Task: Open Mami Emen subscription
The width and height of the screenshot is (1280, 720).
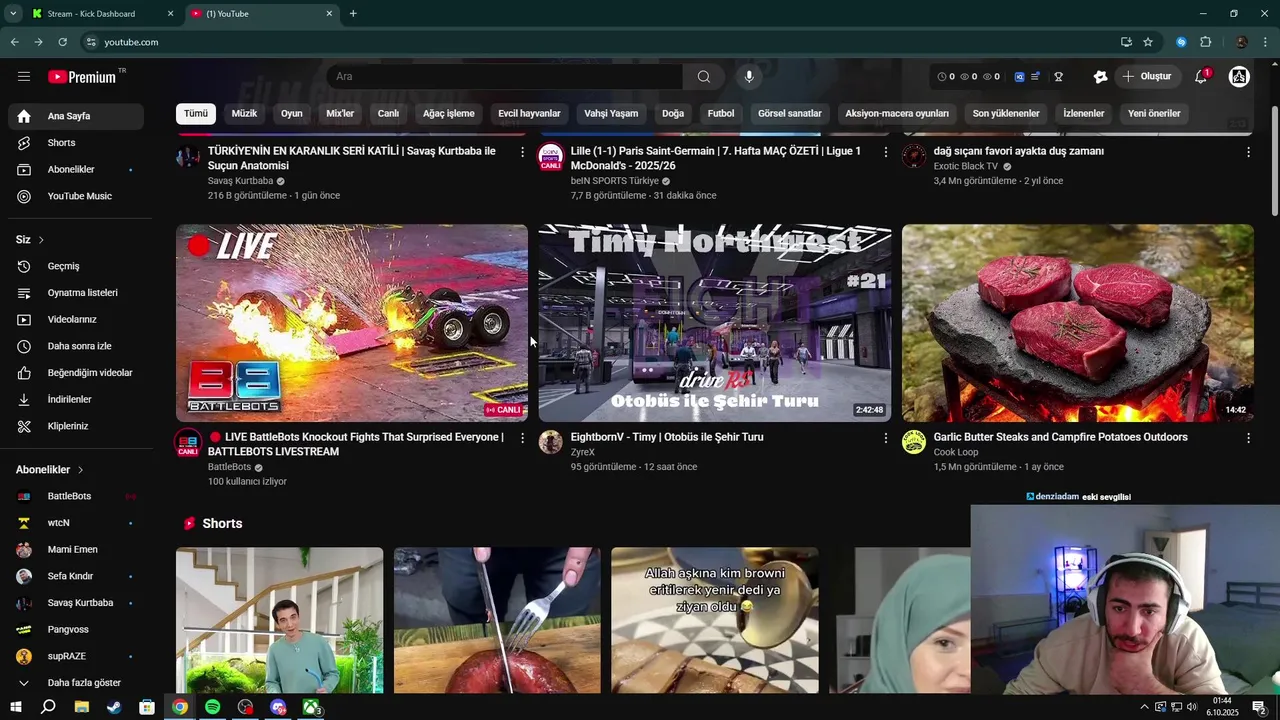Action: [x=76, y=549]
